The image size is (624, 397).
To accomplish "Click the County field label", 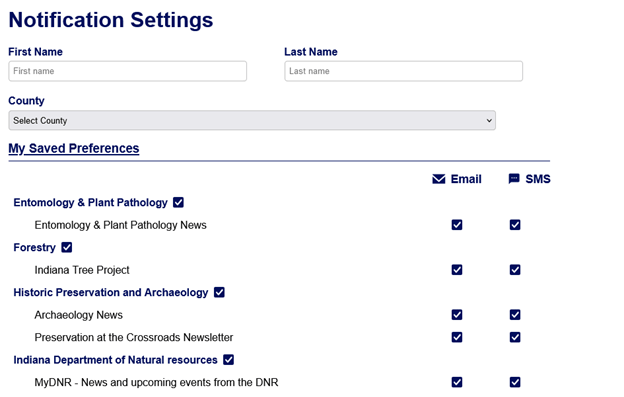I will 26,101.
